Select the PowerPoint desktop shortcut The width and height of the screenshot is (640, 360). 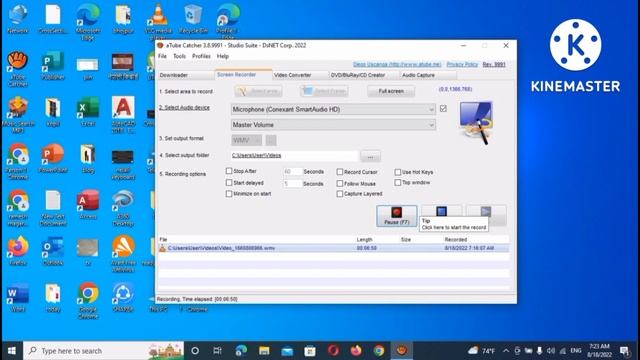[53, 158]
